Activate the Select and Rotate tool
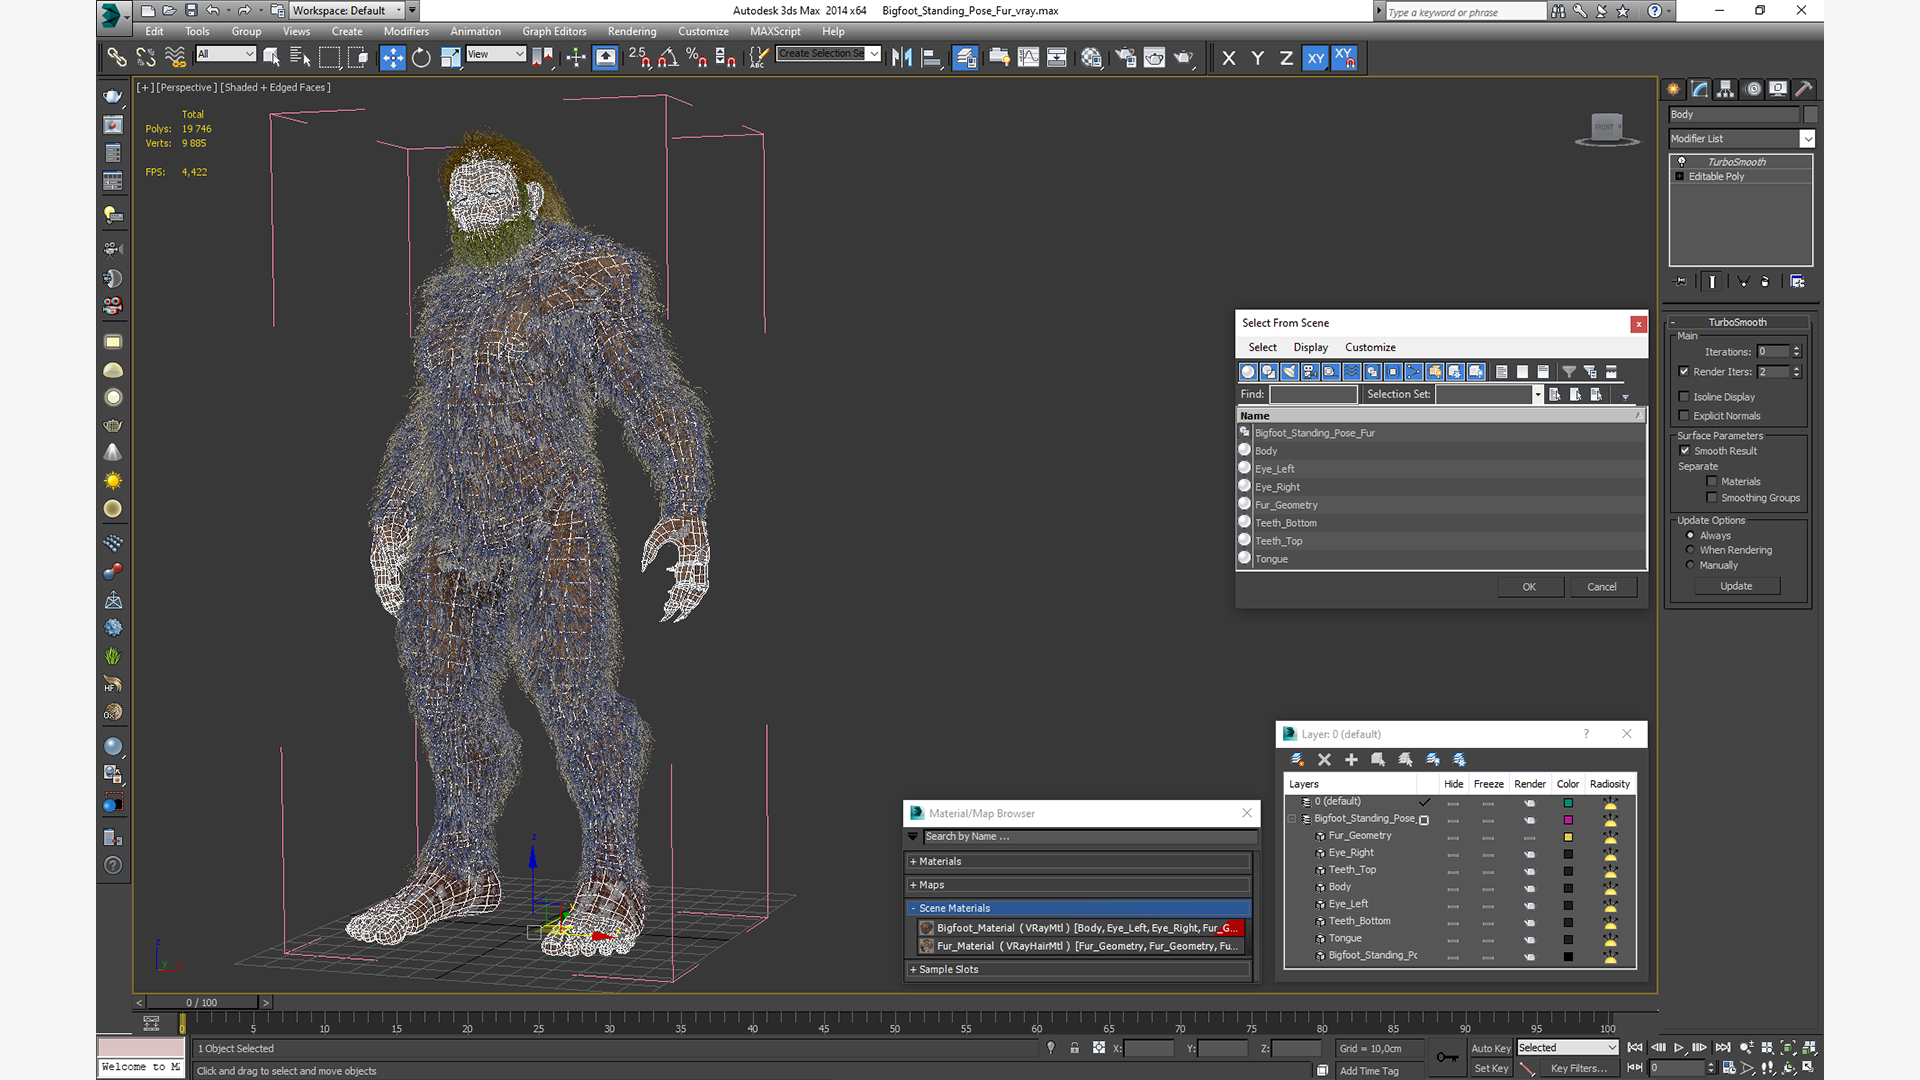 pyautogui.click(x=421, y=58)
